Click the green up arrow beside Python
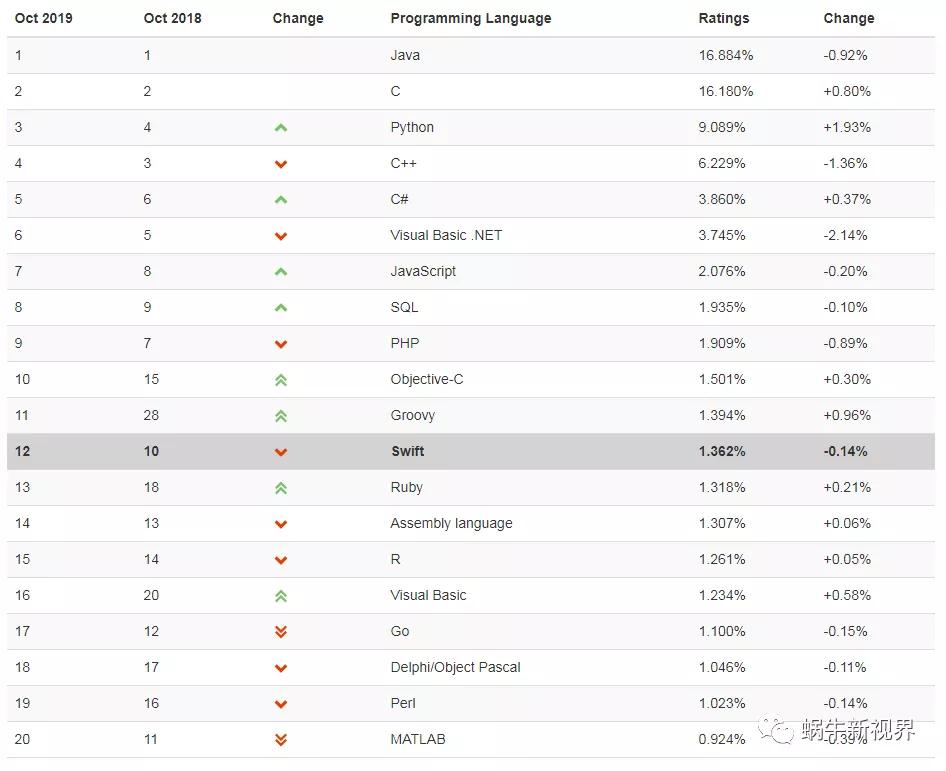The image size is (946, 771). click(x=281, y=128)
